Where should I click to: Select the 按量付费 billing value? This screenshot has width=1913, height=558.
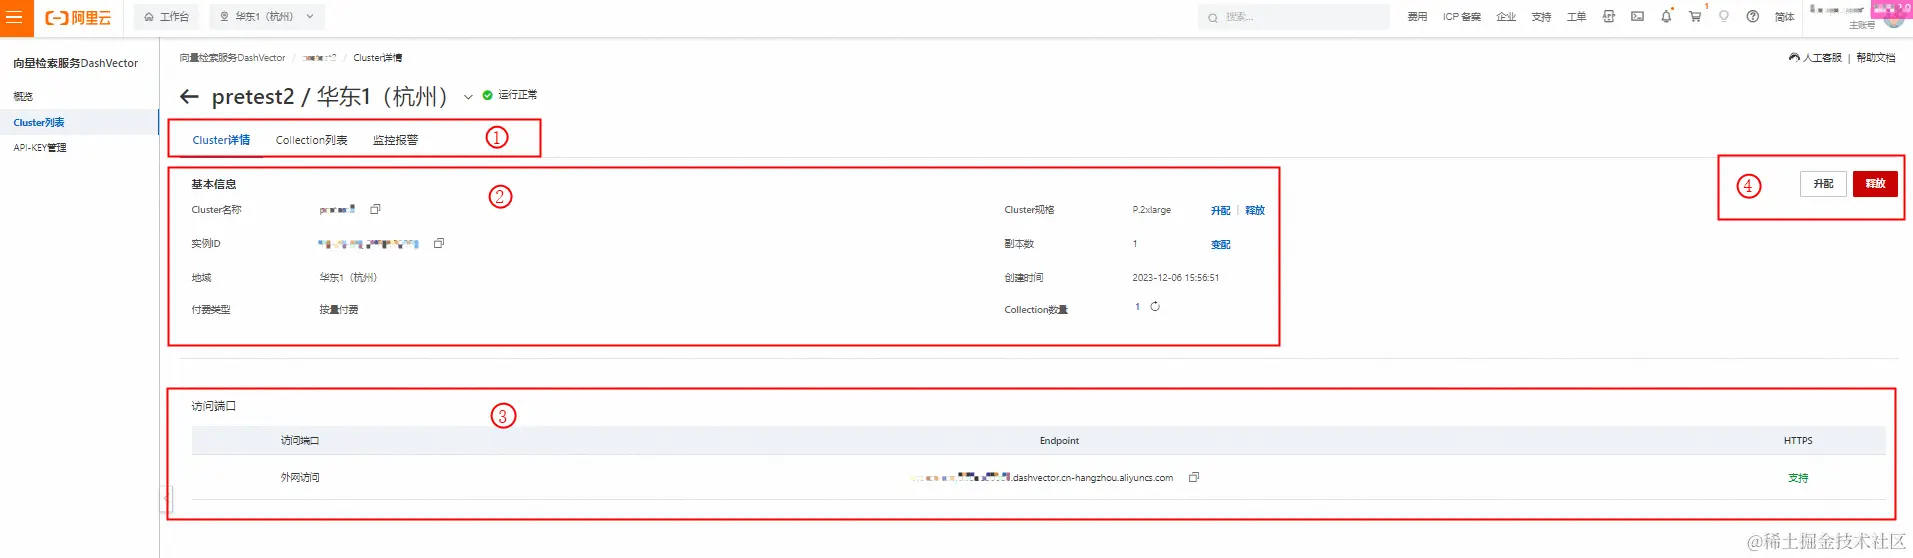[x=339, y=310]
